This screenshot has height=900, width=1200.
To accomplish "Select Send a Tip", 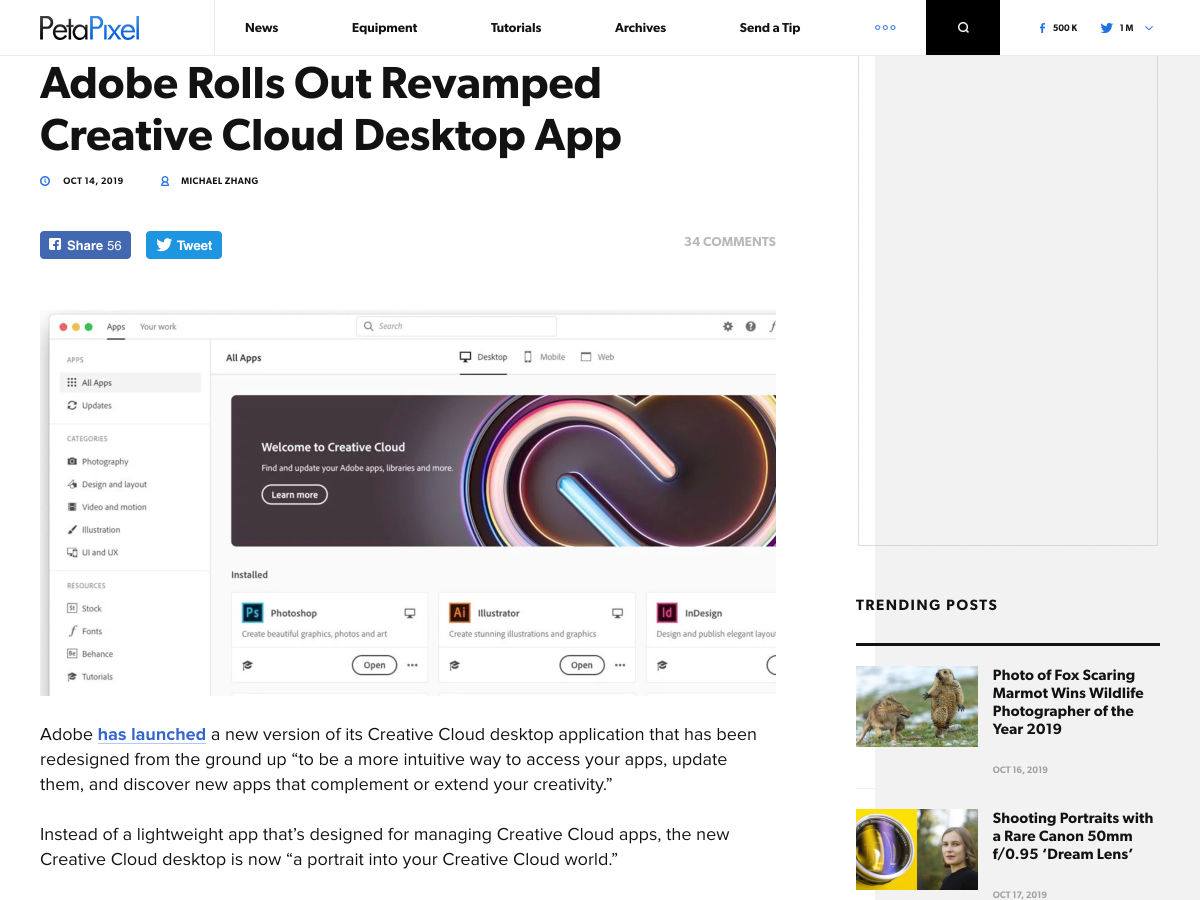I will pos(770,28).
